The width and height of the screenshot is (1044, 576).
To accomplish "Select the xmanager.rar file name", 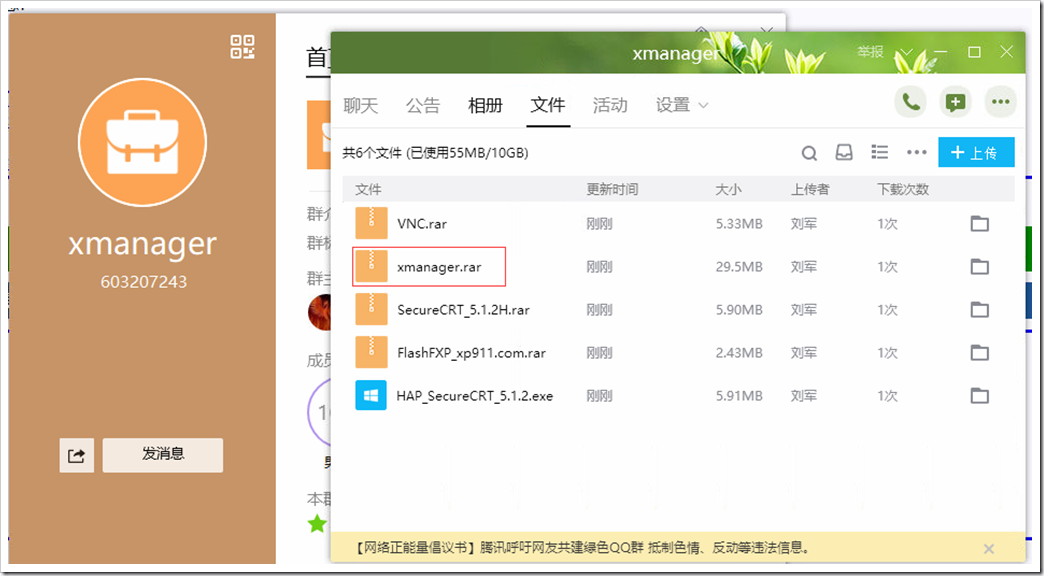I will click(439, 267).
